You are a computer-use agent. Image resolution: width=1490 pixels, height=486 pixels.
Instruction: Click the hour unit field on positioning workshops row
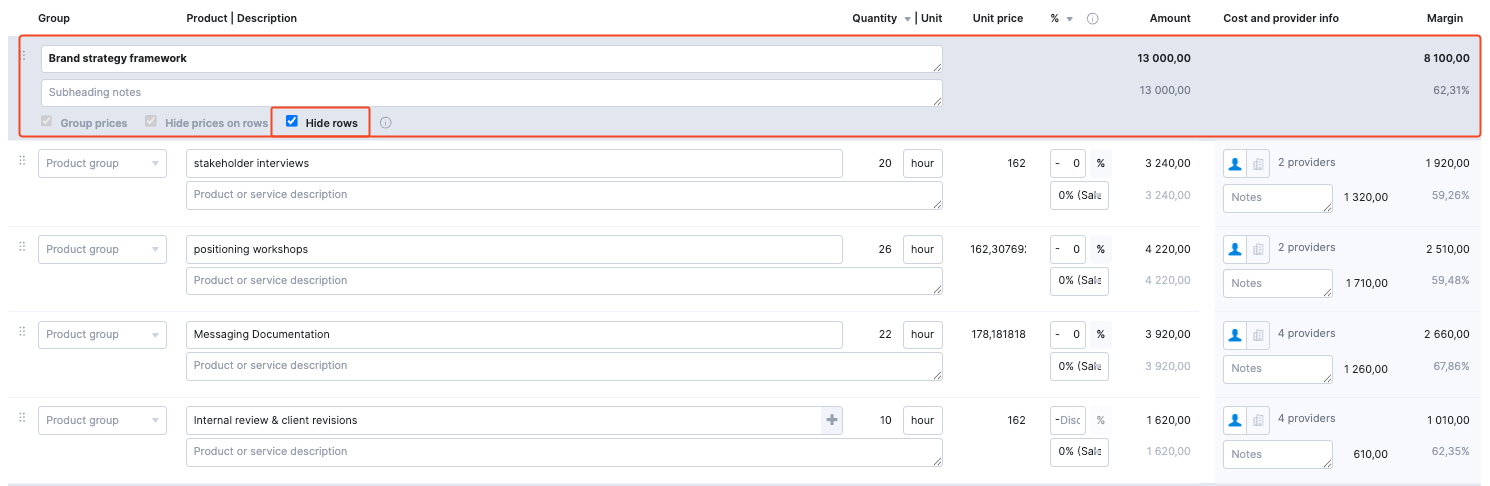(922, 250)
